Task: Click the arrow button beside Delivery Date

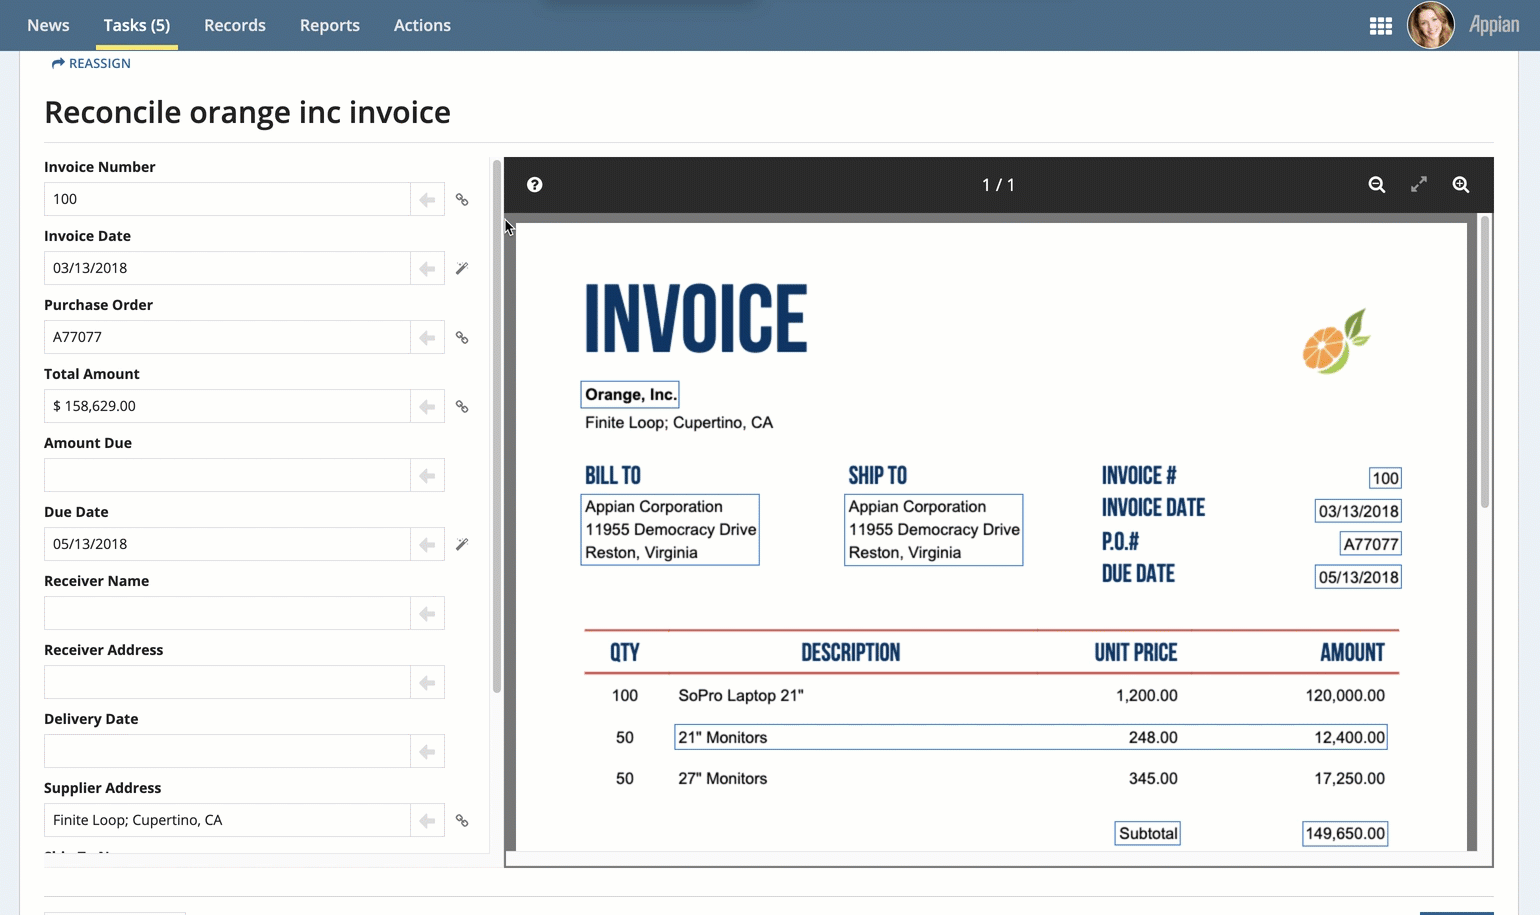Action: (x=427, y=751)
